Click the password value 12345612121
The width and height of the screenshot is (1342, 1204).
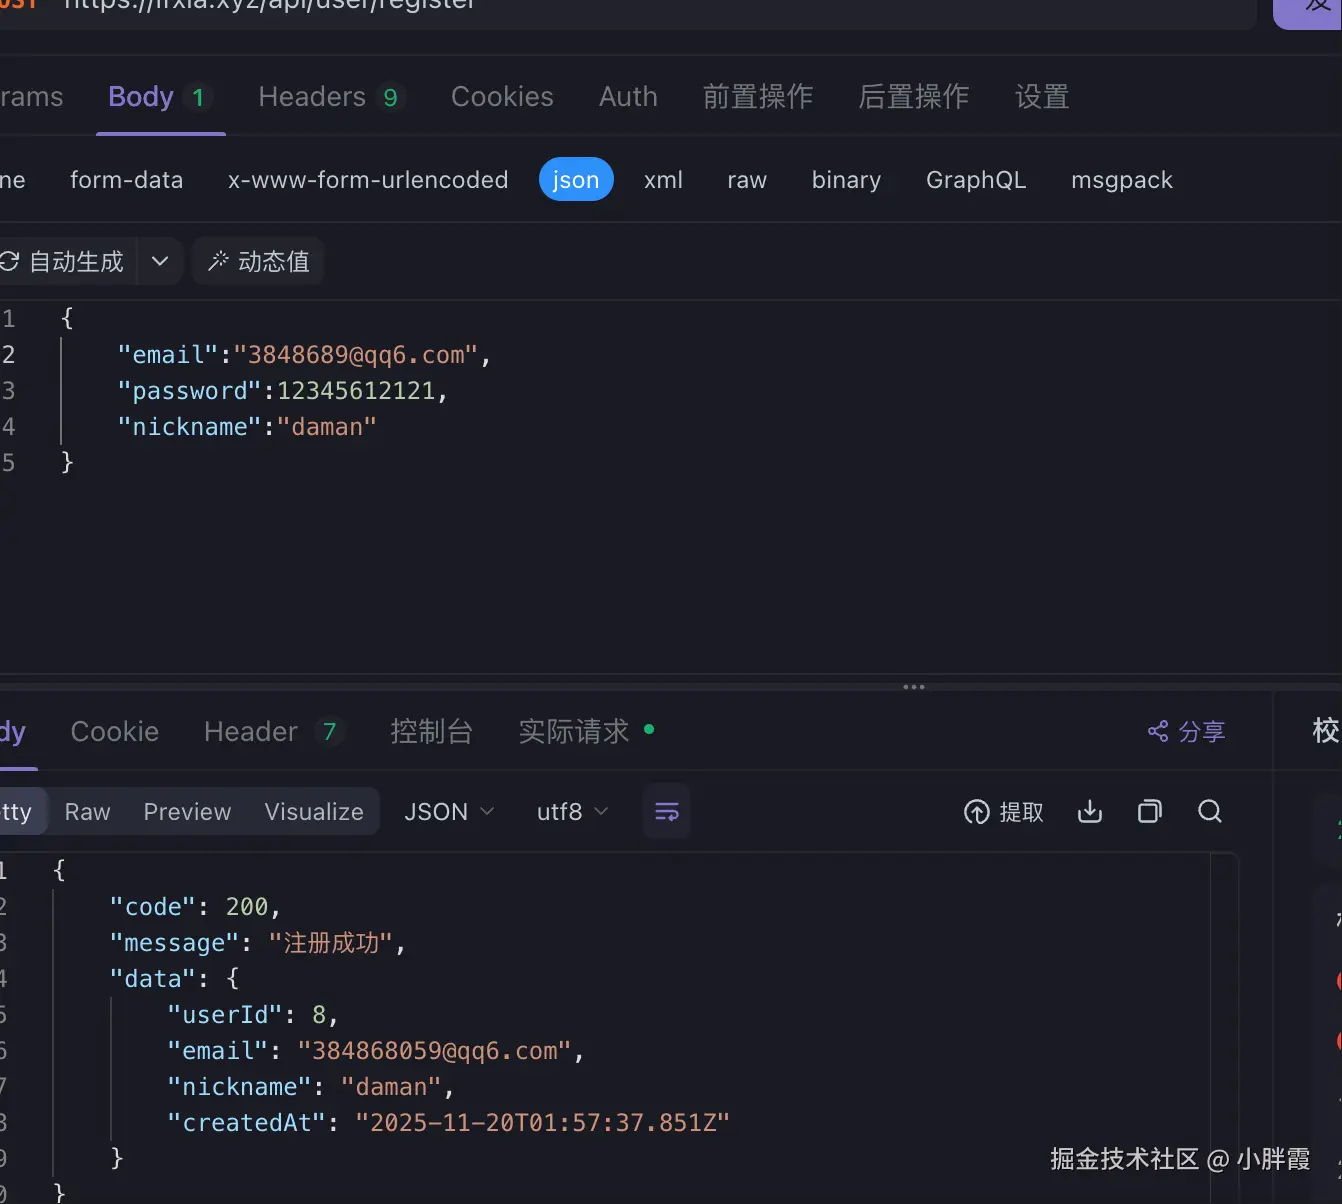[356, 391]
